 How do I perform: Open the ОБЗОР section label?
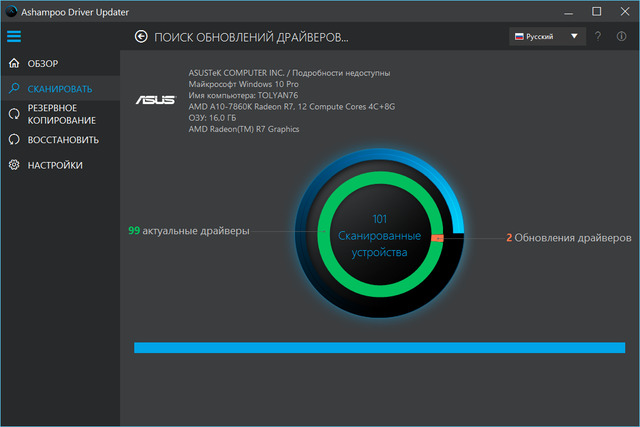(45, 63)
